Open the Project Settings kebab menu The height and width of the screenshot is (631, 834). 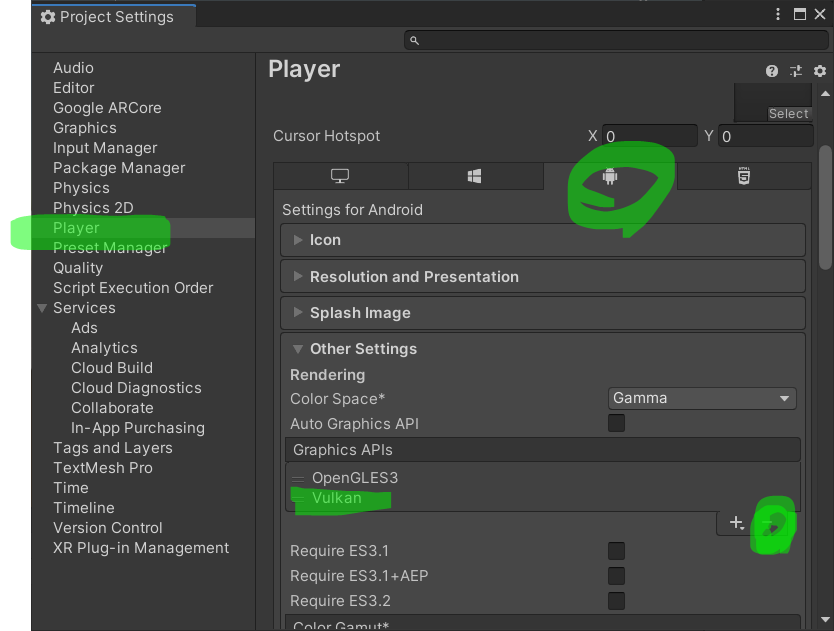pyautogui.click(x=778, y=14)
